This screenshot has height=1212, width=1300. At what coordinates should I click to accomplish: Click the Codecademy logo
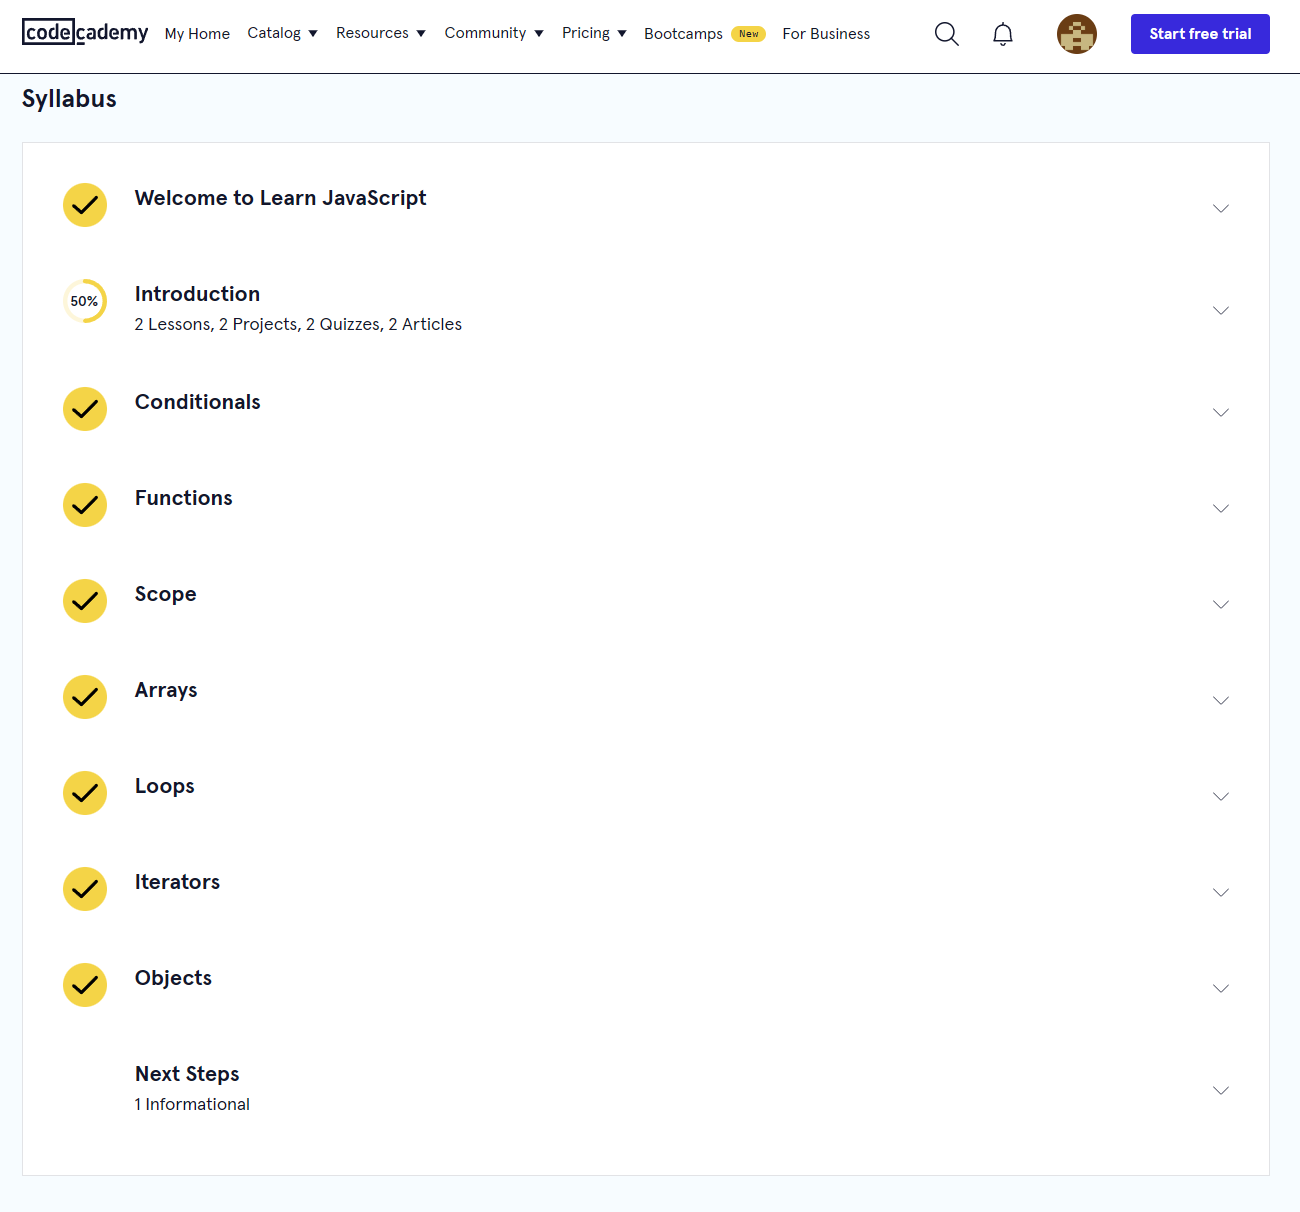point(84,31)
